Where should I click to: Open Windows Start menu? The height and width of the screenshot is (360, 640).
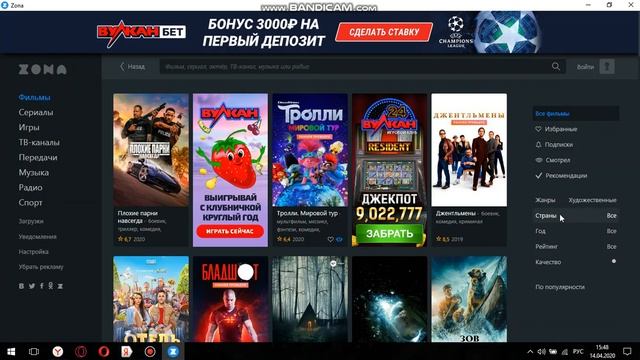tap(11, 351)
